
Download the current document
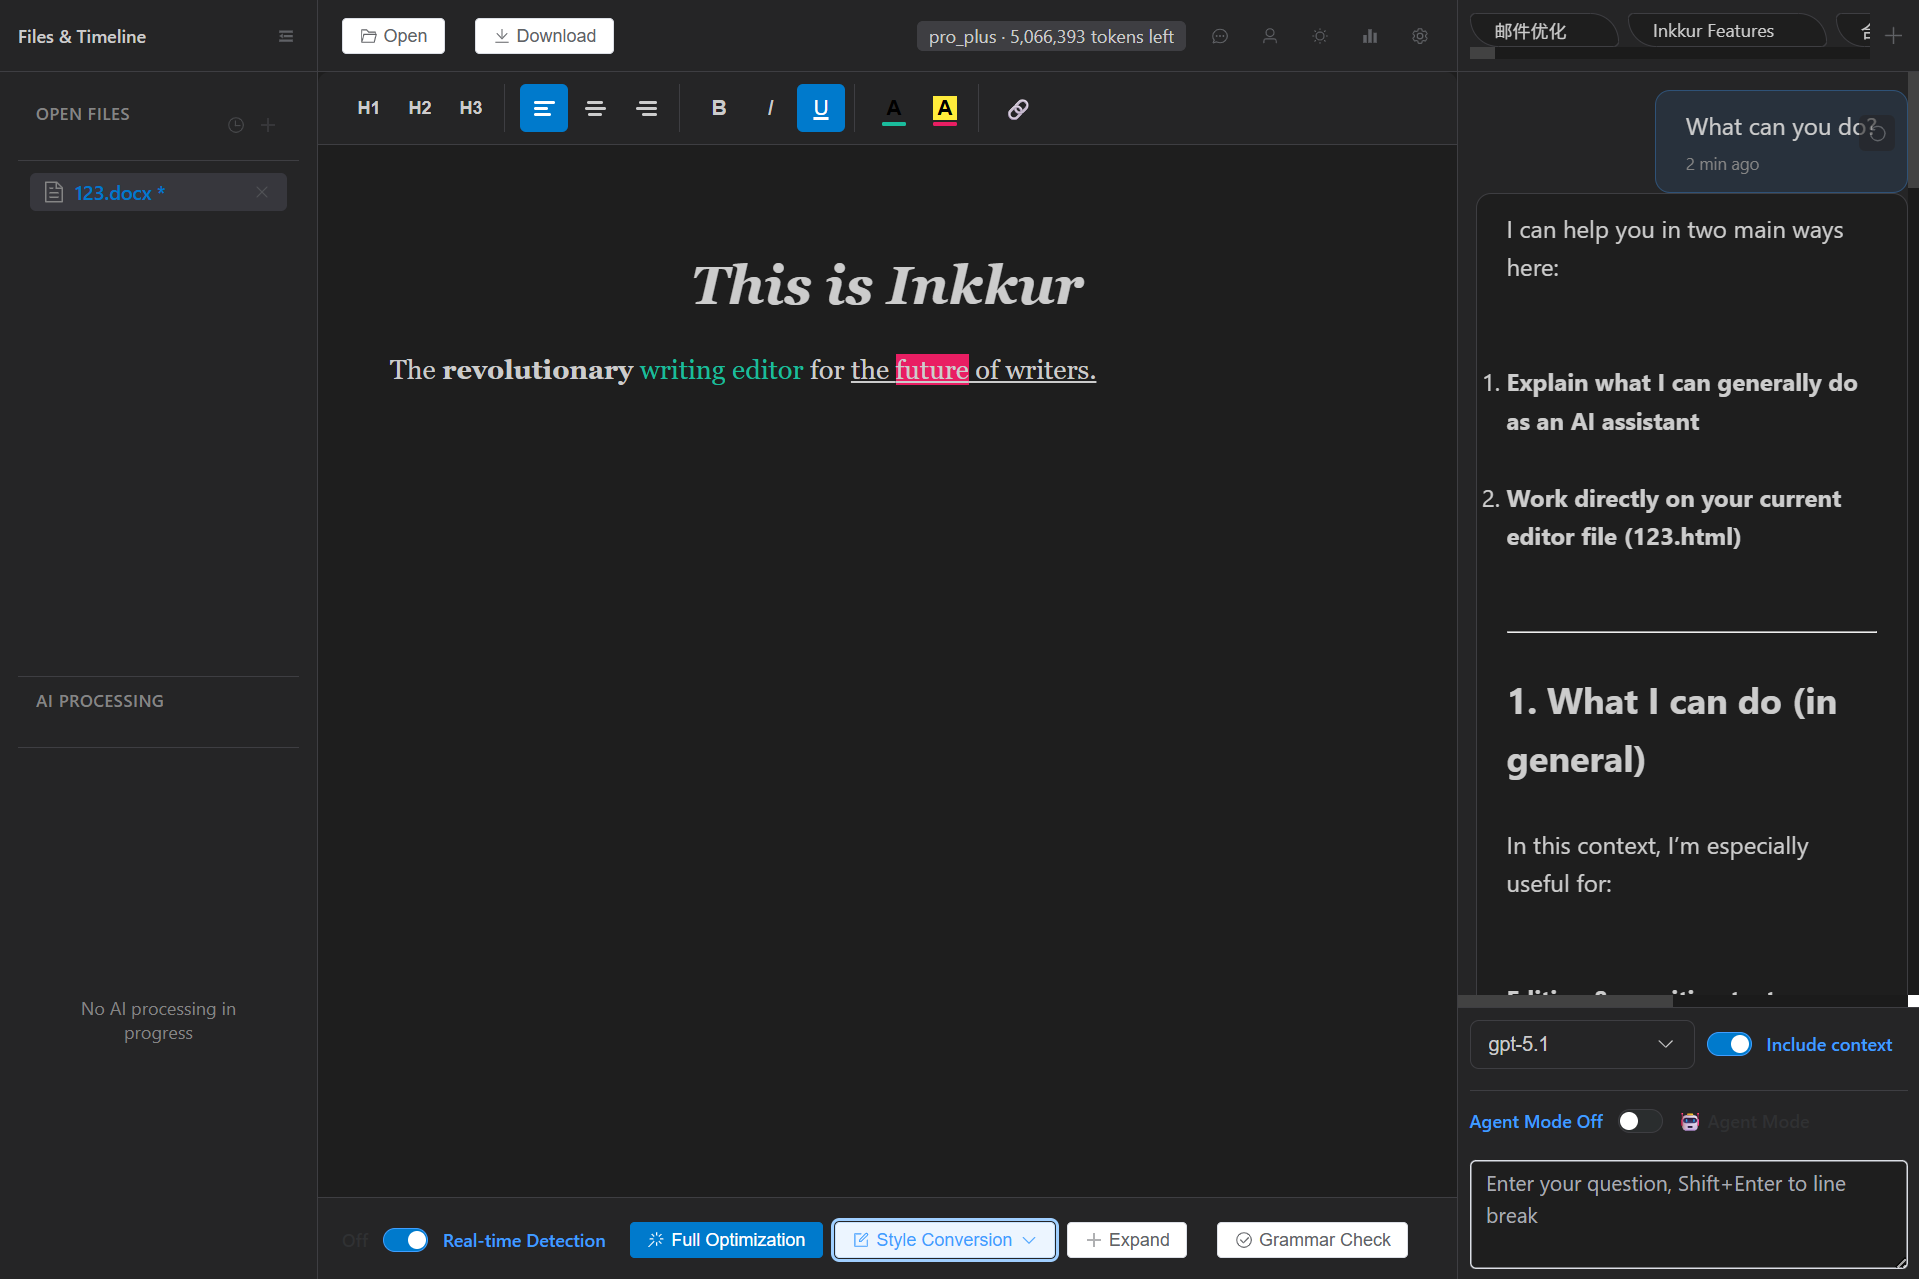point(544,35)
